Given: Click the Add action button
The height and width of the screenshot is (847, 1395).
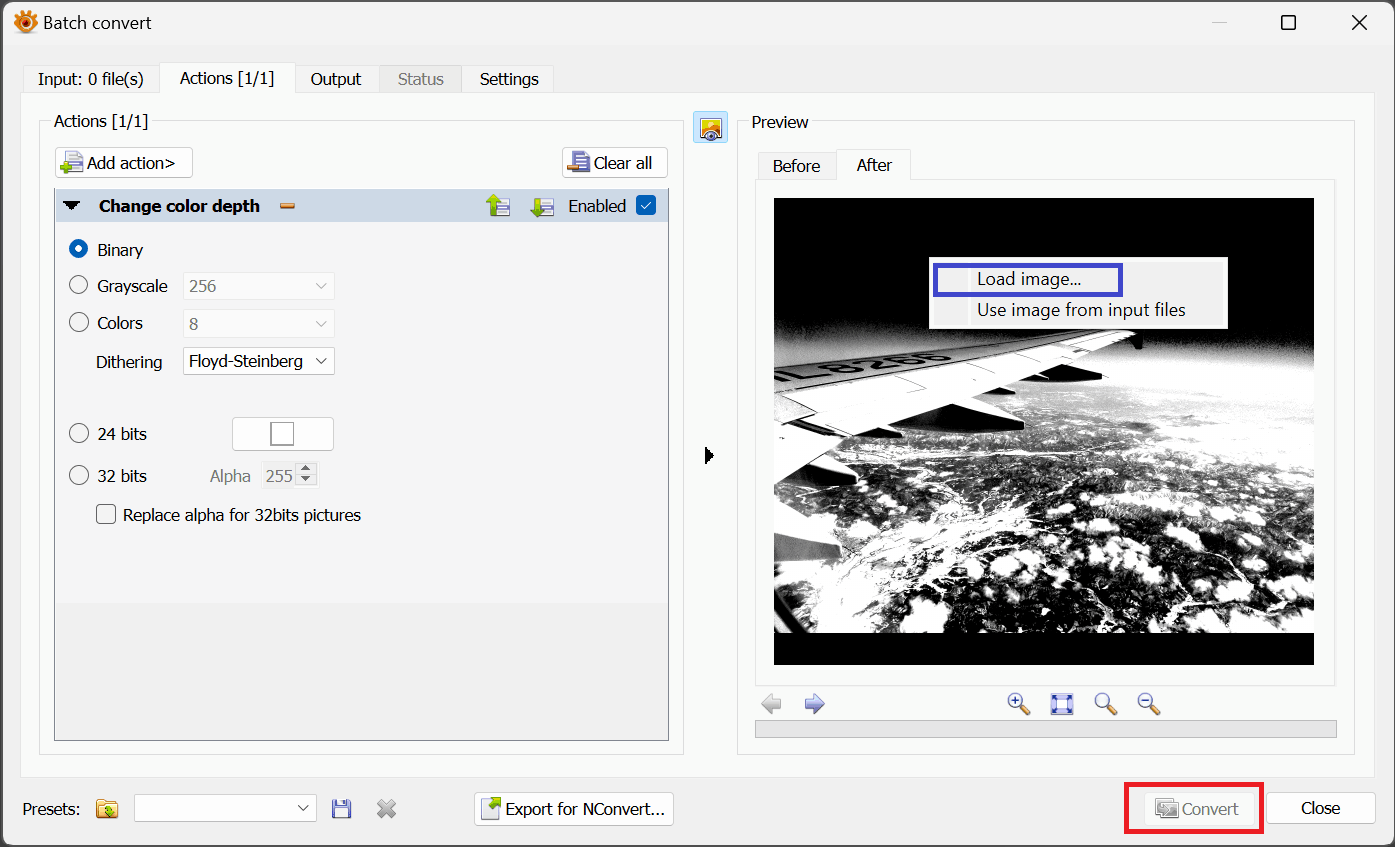Looking at the screenshot, I should tap(124, 163).
